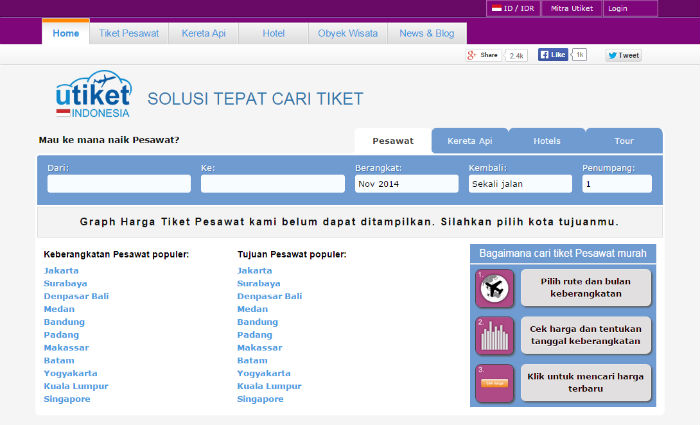
Task: Click the Ke destination input field
Action: click(273, 184)
